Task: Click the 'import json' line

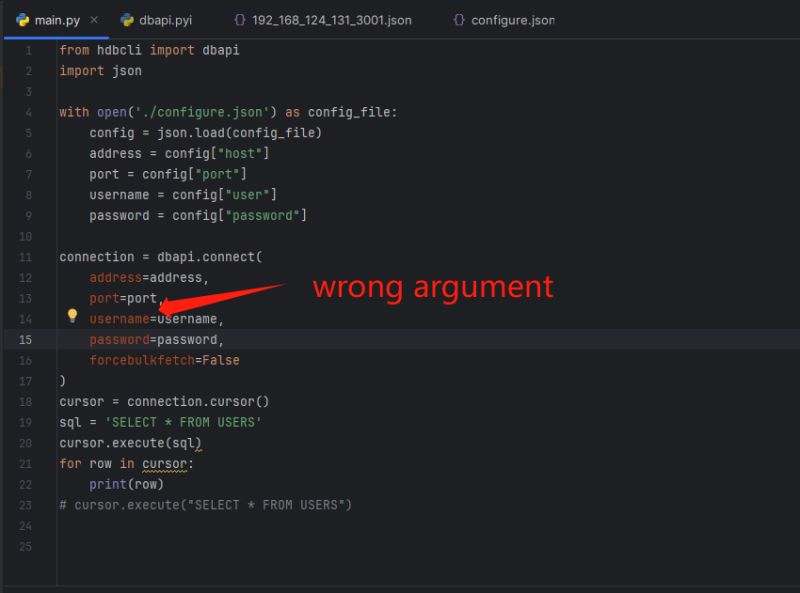Action: click(101, 71)
